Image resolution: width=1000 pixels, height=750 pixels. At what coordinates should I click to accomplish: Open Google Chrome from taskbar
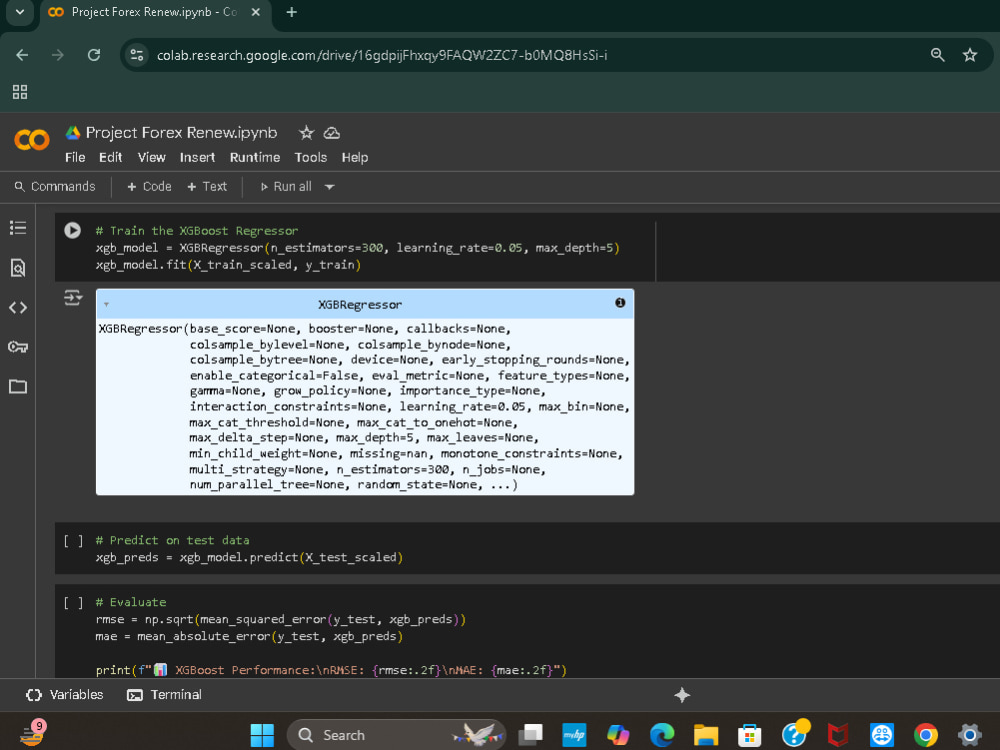925,735
